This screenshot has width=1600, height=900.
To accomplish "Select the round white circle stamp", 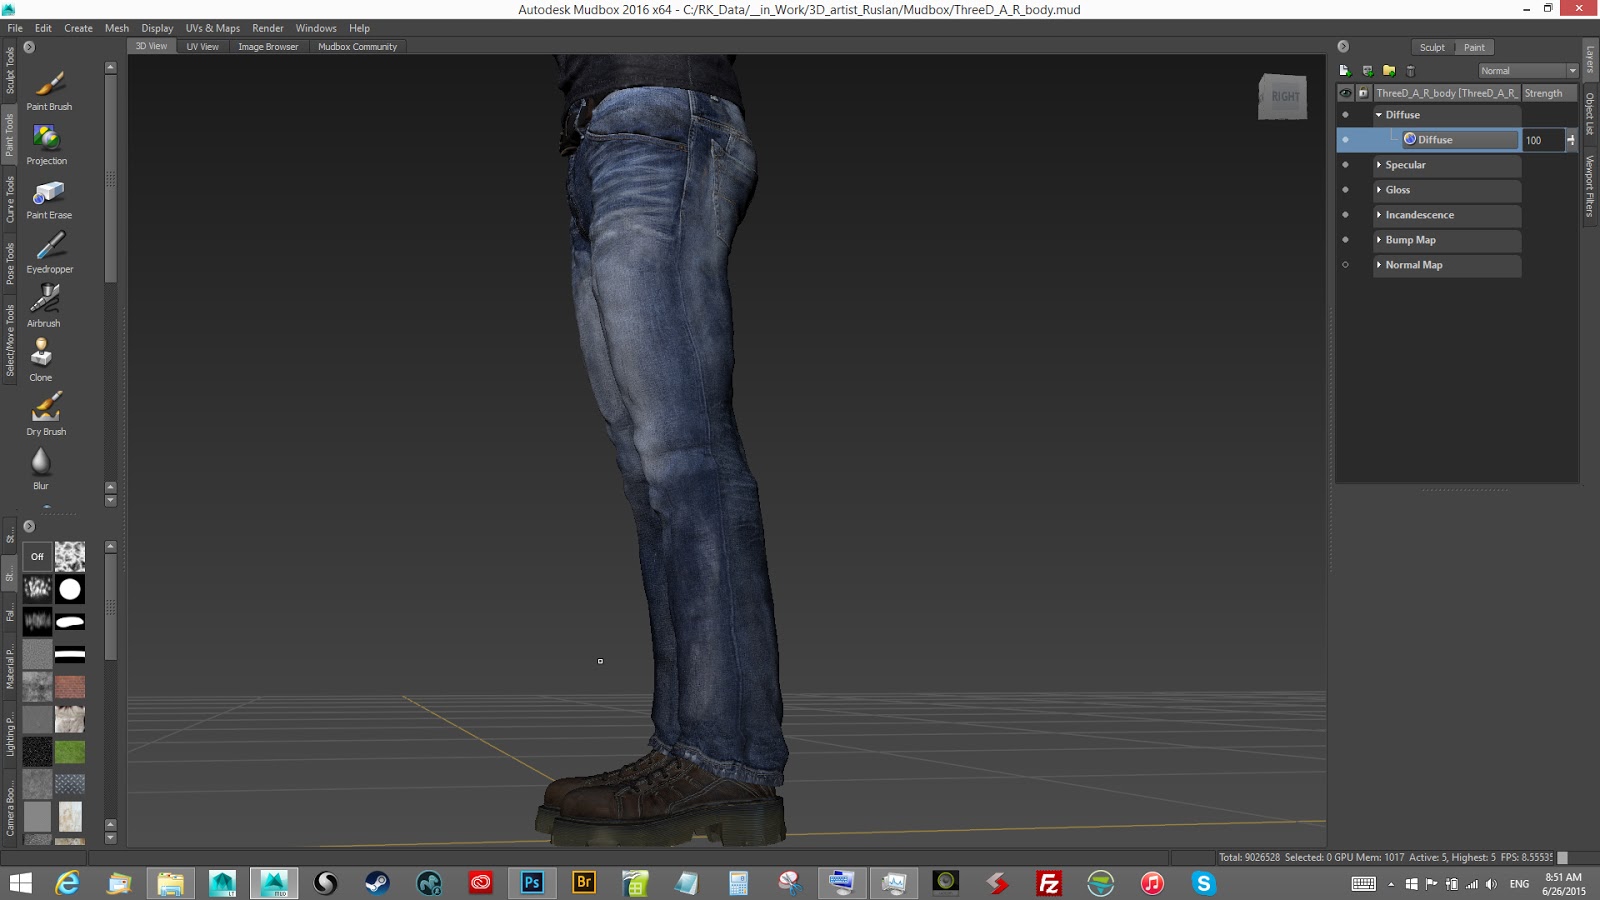I will pyautogui.click(x=70, y=589).
